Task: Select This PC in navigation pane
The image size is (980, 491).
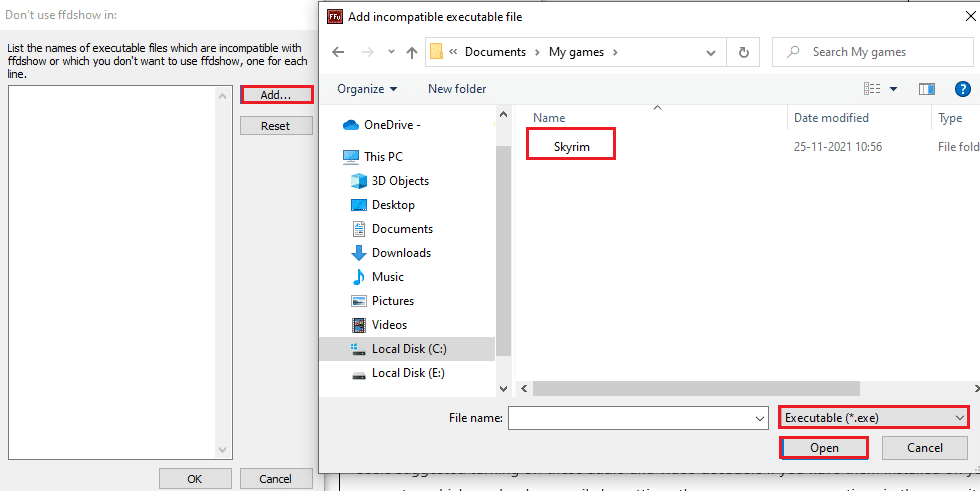Action: coord(372,156)
